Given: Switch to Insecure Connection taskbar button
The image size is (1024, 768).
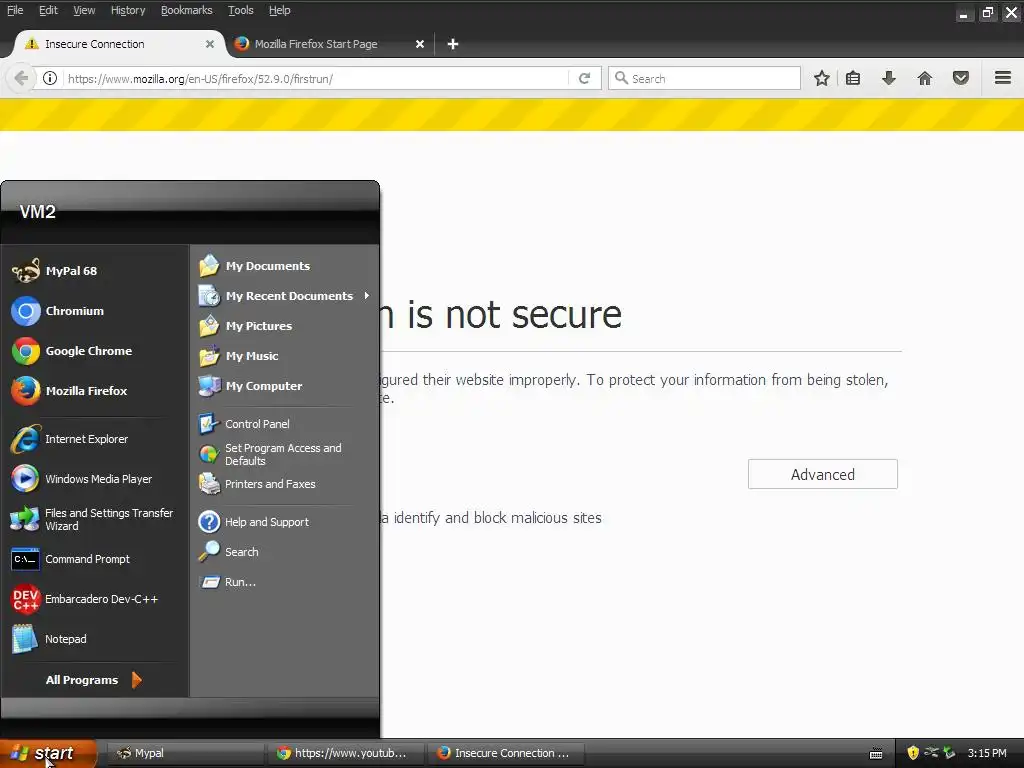Looking at the screenshot, I should pos(505,753).
